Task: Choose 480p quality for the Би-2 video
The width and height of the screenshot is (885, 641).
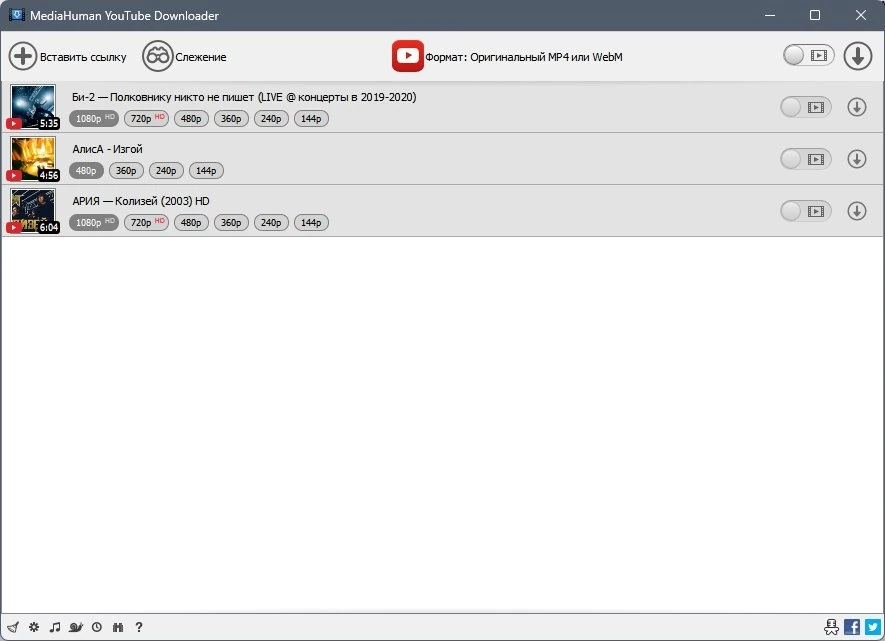Action: 191,118
